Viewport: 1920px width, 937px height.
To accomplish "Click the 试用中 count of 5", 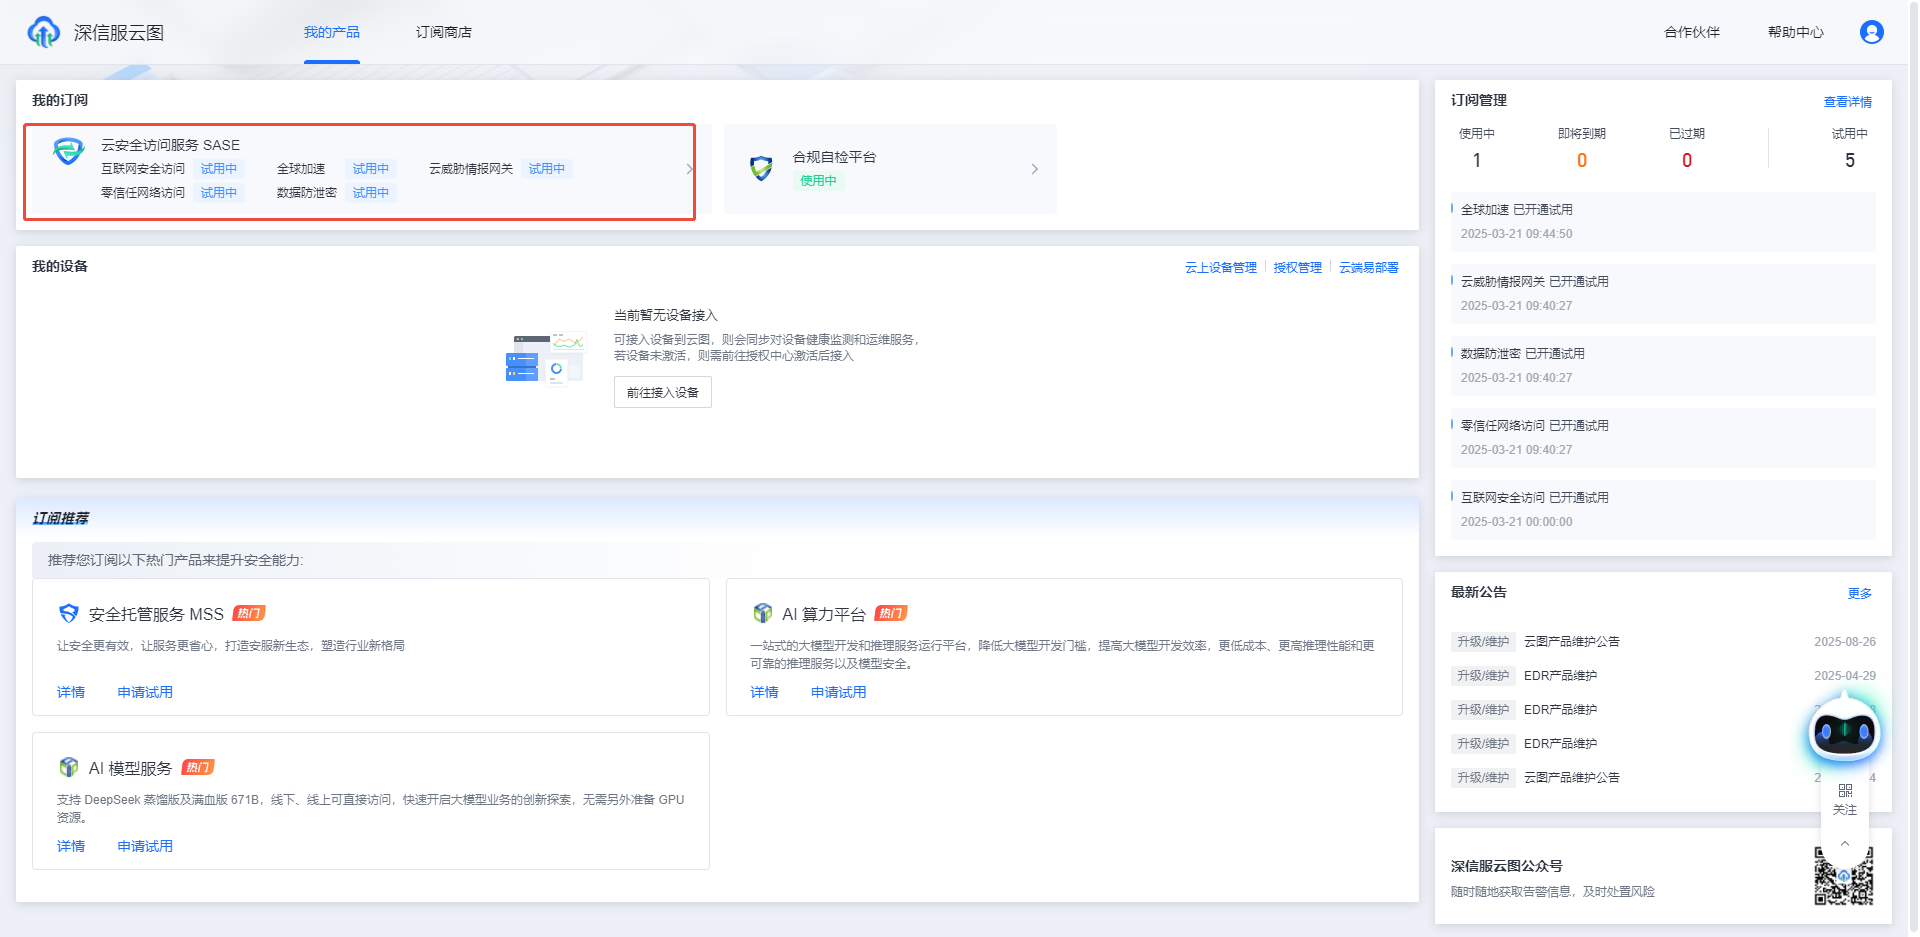I will point(1850,160).
